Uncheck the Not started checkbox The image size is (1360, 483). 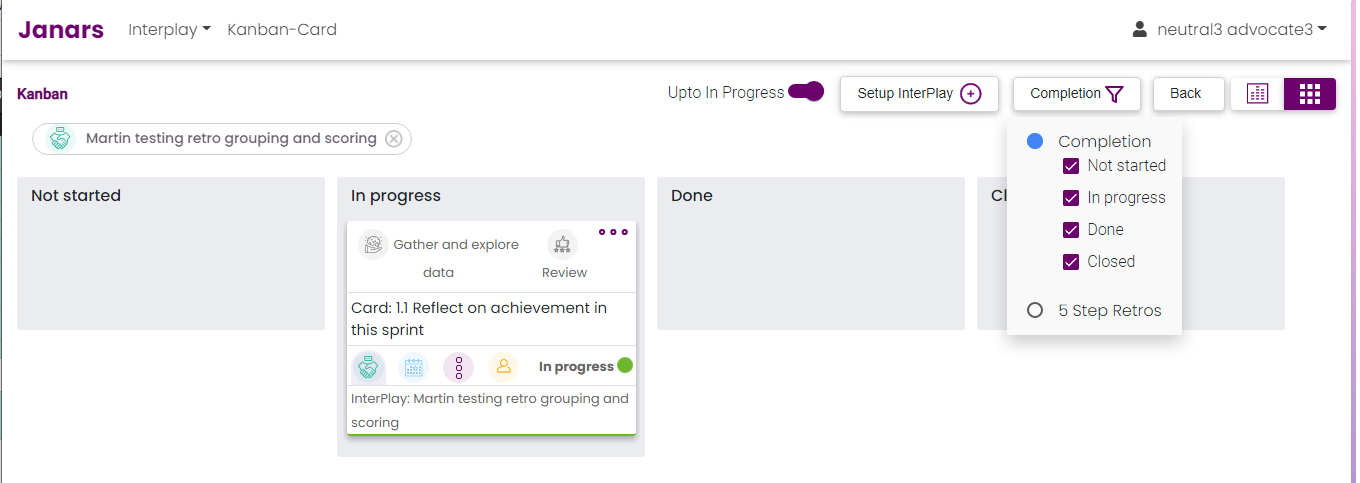[x=1071, y=166]
